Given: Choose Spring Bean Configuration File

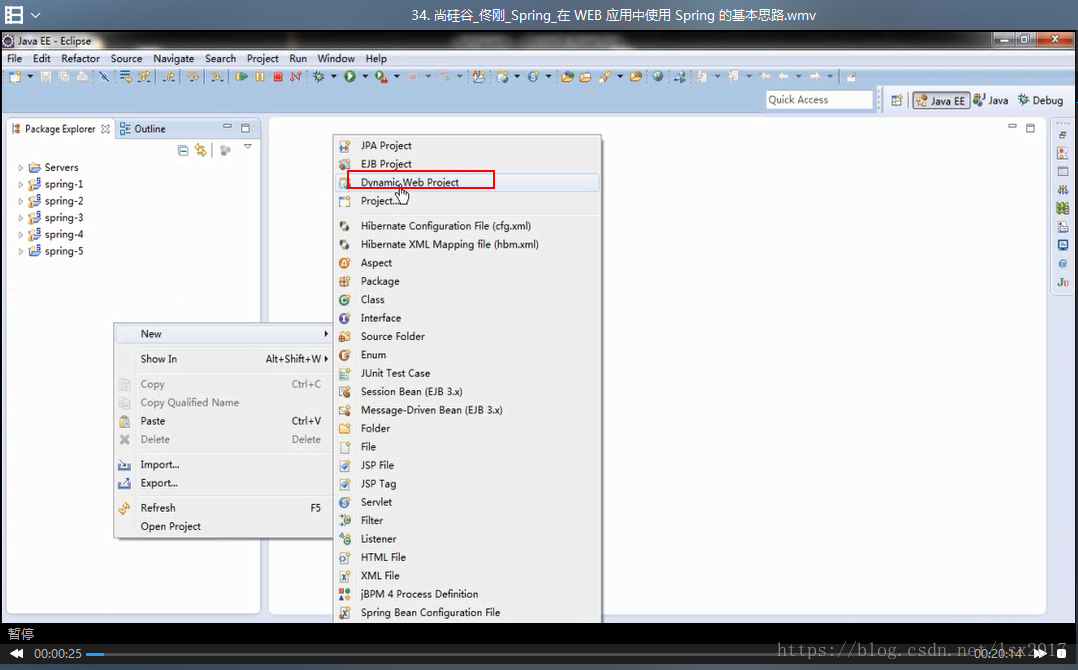Looking at the screenshot, I should (x=468, y=612).
